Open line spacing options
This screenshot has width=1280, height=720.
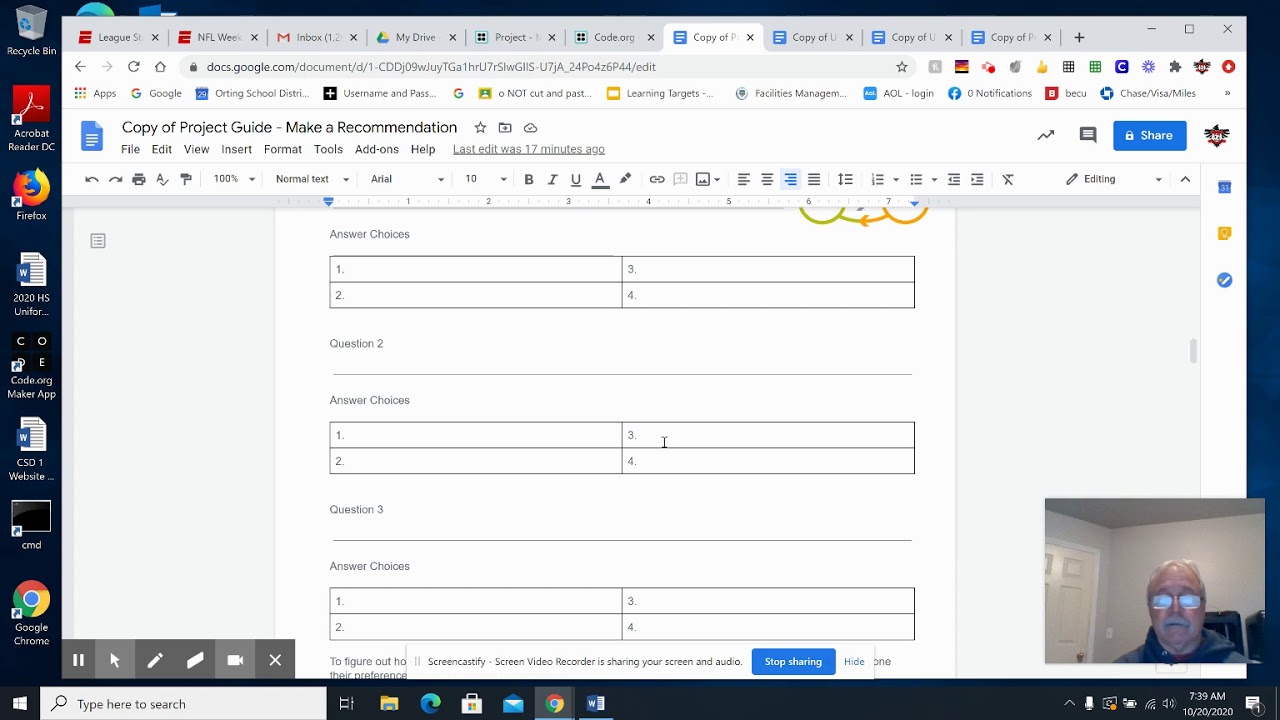click(845, 179)
